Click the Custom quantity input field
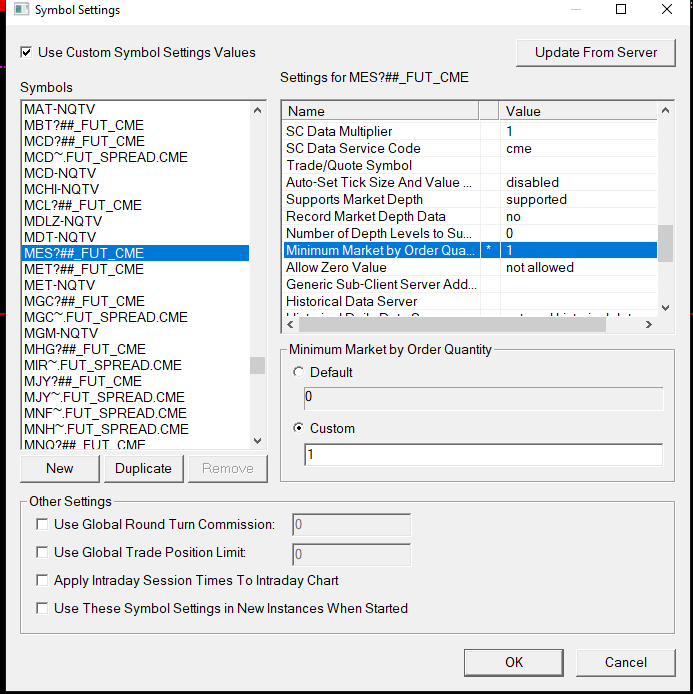Image resolution: width=693 pixels, height=694 pixels. [484, 455]
